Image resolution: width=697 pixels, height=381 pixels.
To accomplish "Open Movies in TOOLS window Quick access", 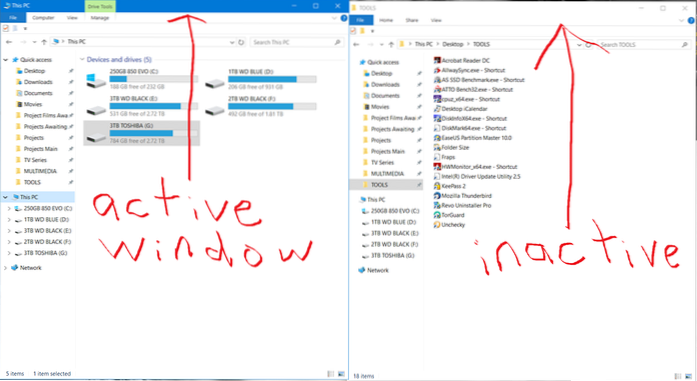I will pyautogui.click(x=380, y=107).
